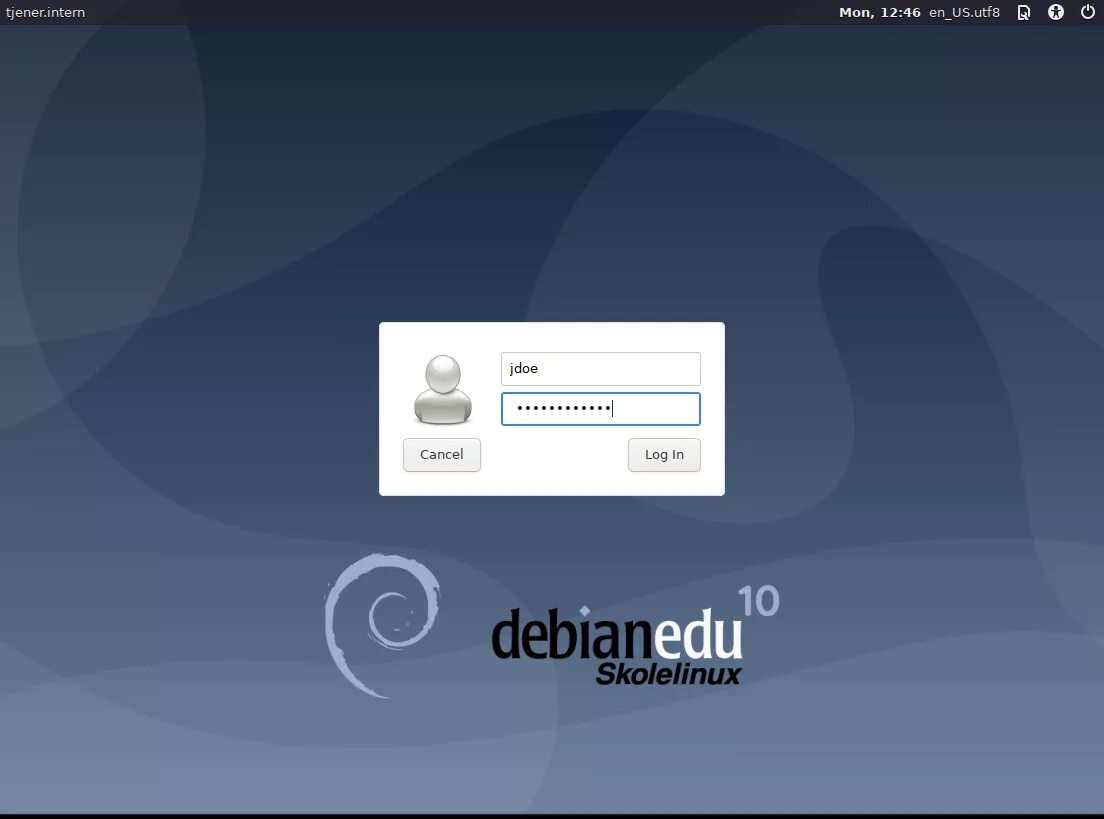This screenshot has height=819, width=1104.
Task: Click the user avatar picture
Action: 443,389
